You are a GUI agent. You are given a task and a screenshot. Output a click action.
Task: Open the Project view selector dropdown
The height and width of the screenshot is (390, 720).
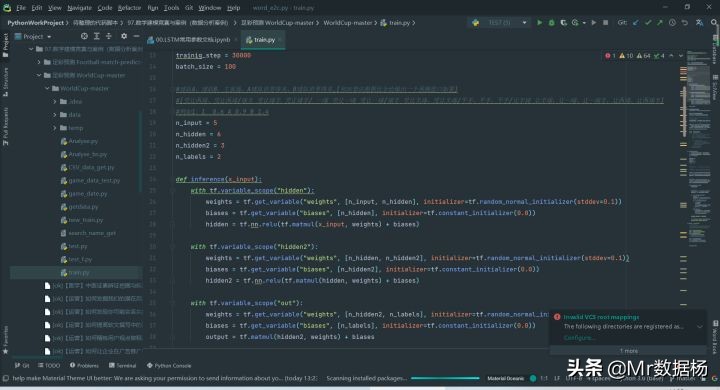[33, 36]
